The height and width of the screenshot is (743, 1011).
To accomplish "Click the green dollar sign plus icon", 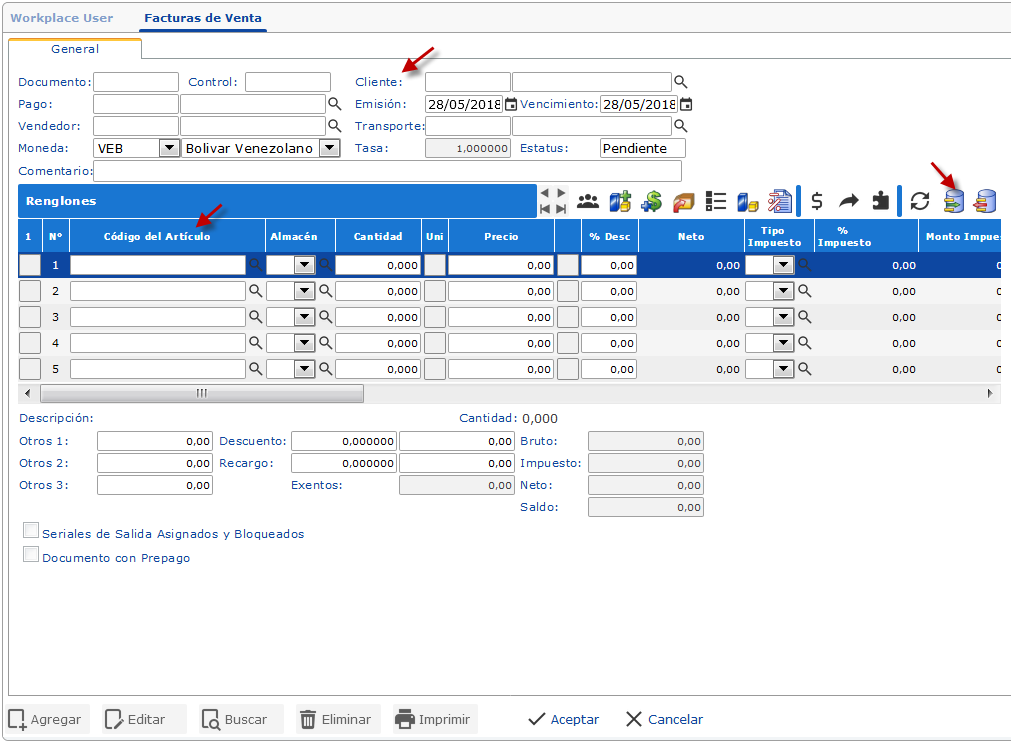I will (652, 201).
